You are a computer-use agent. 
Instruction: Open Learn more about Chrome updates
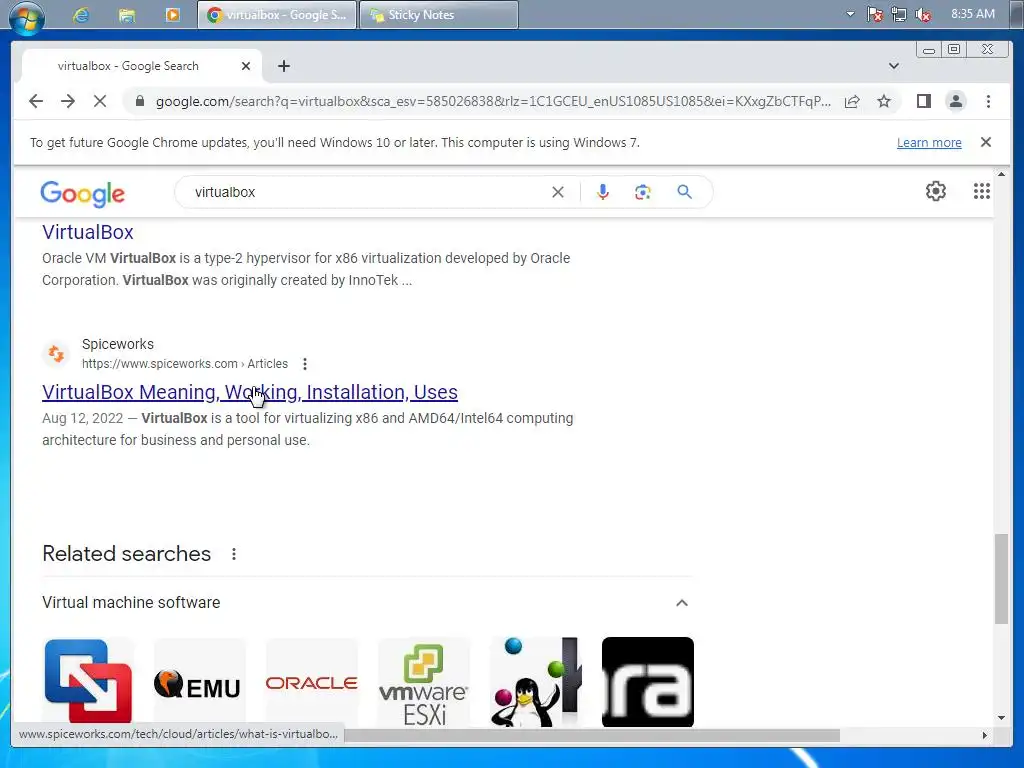[x=929, y=142]
